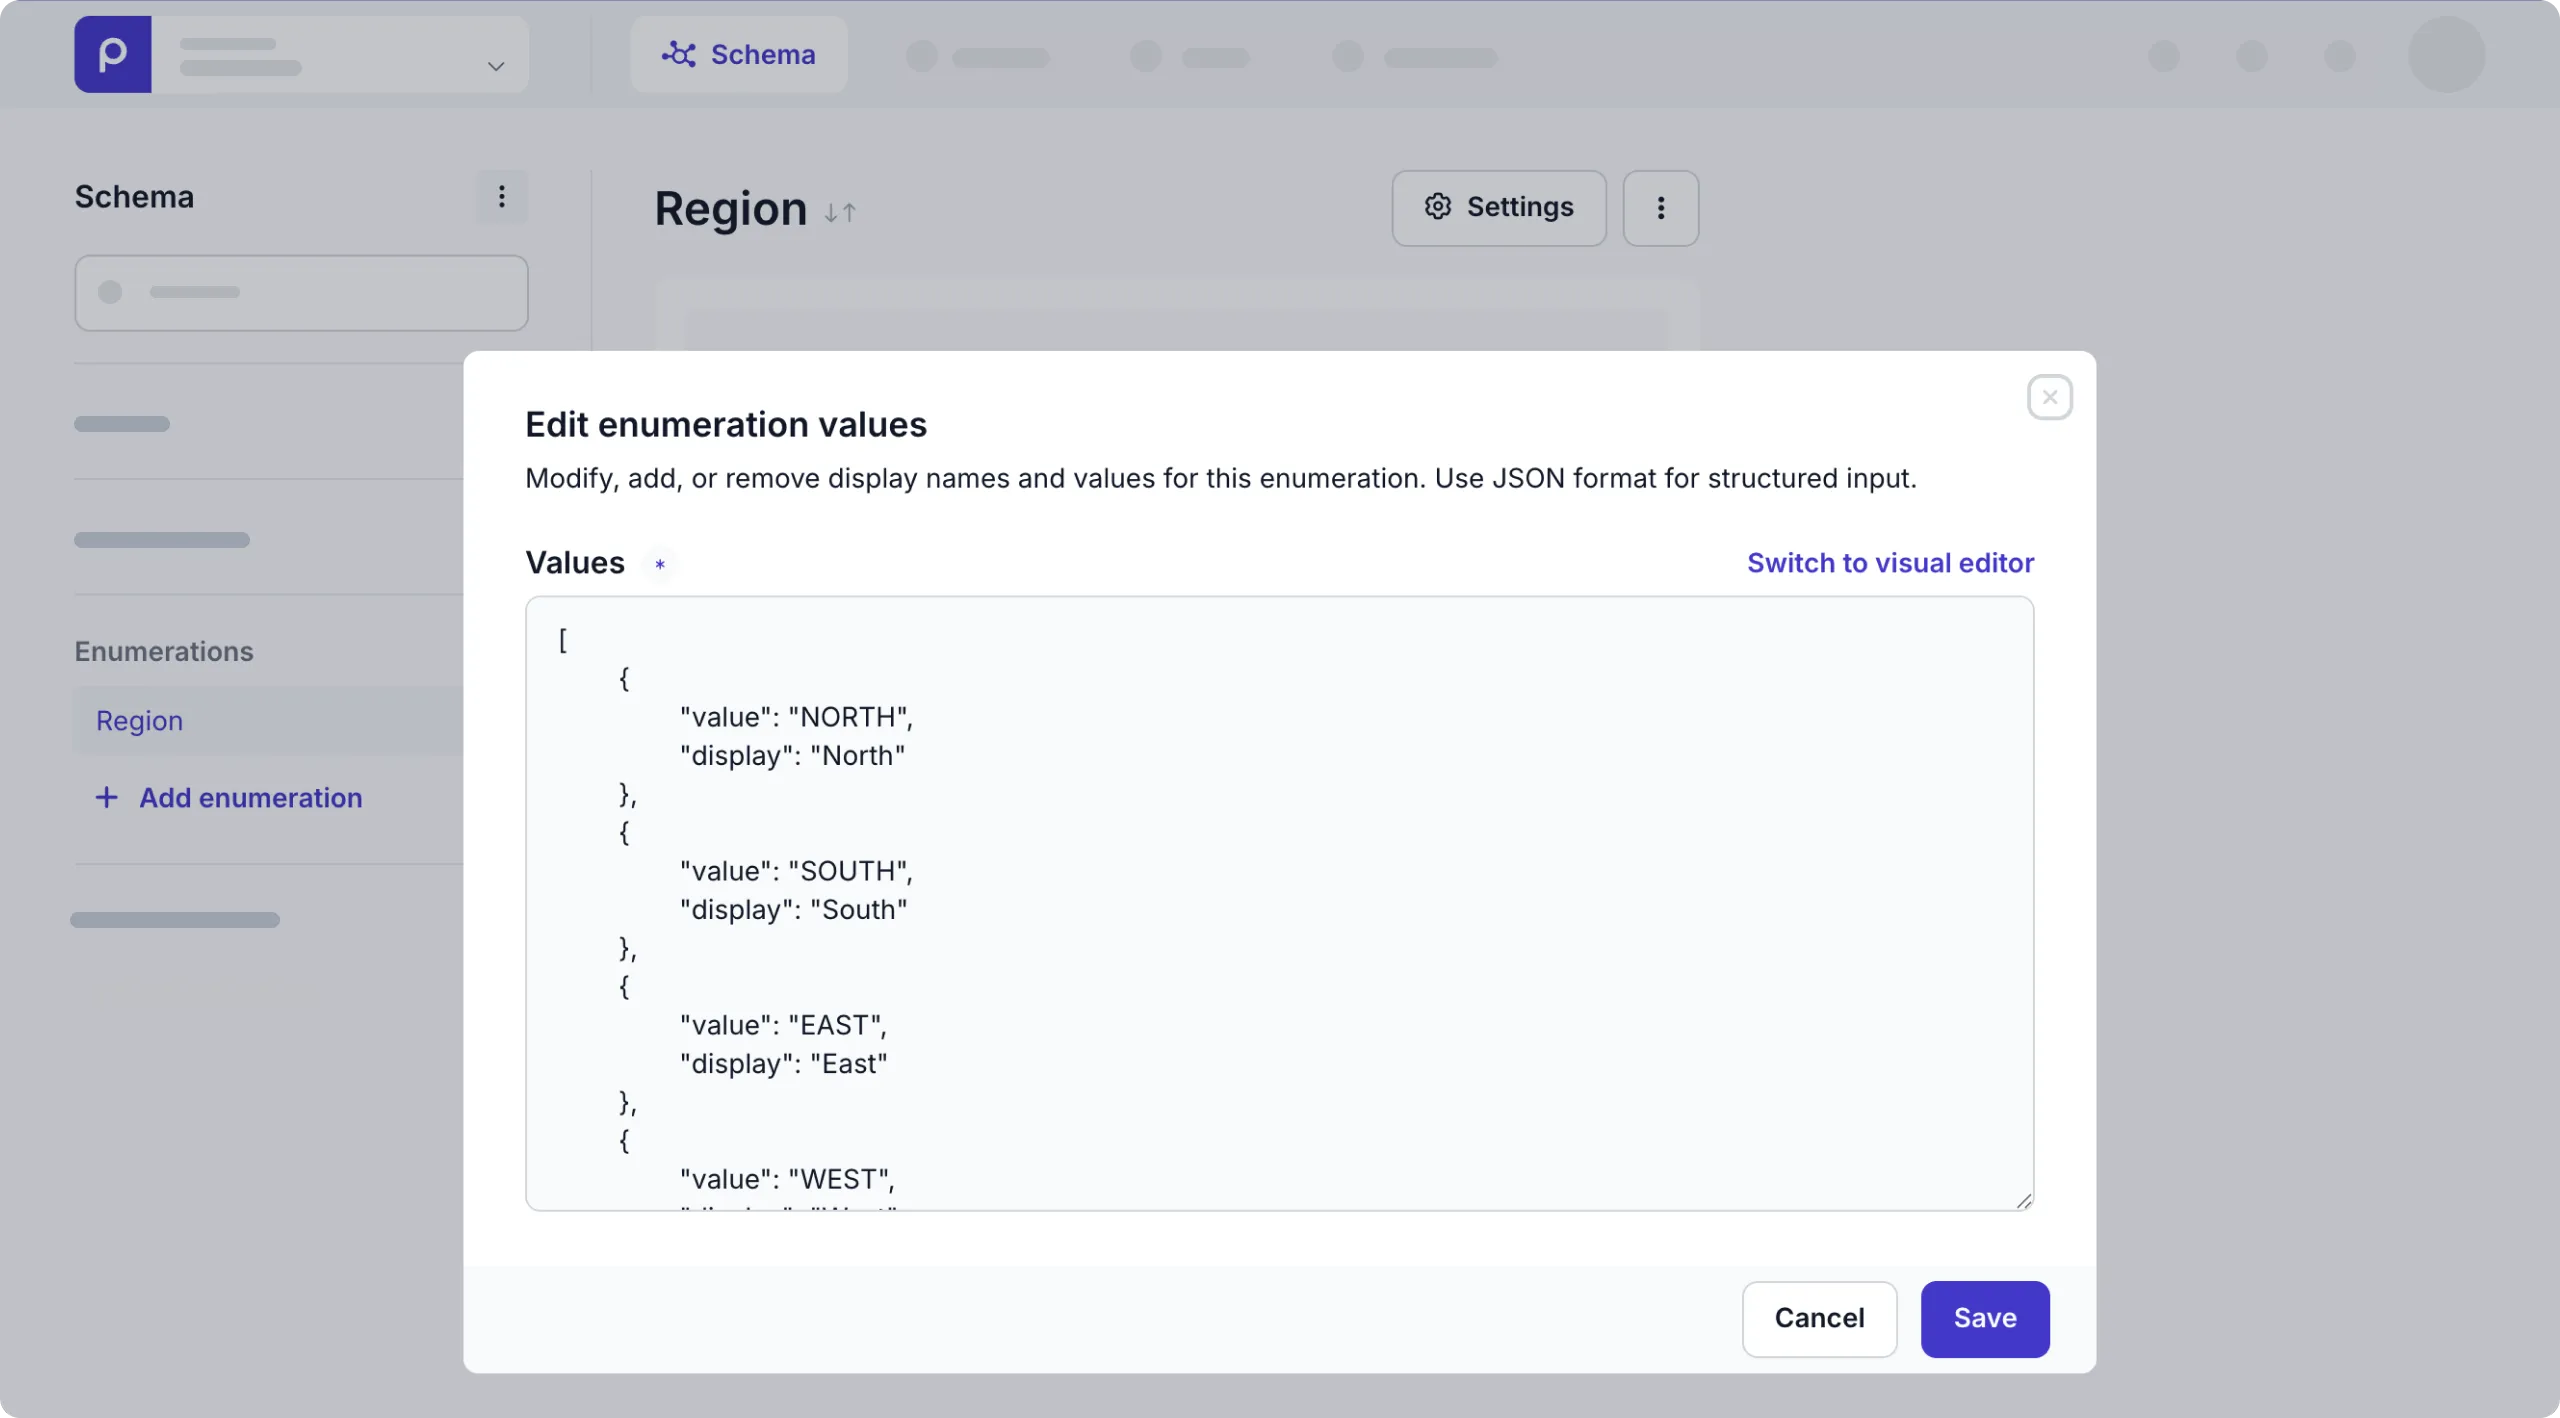Click the schema search field
The width and height of the screenshot is (2560, 1418).
point(301,293)
